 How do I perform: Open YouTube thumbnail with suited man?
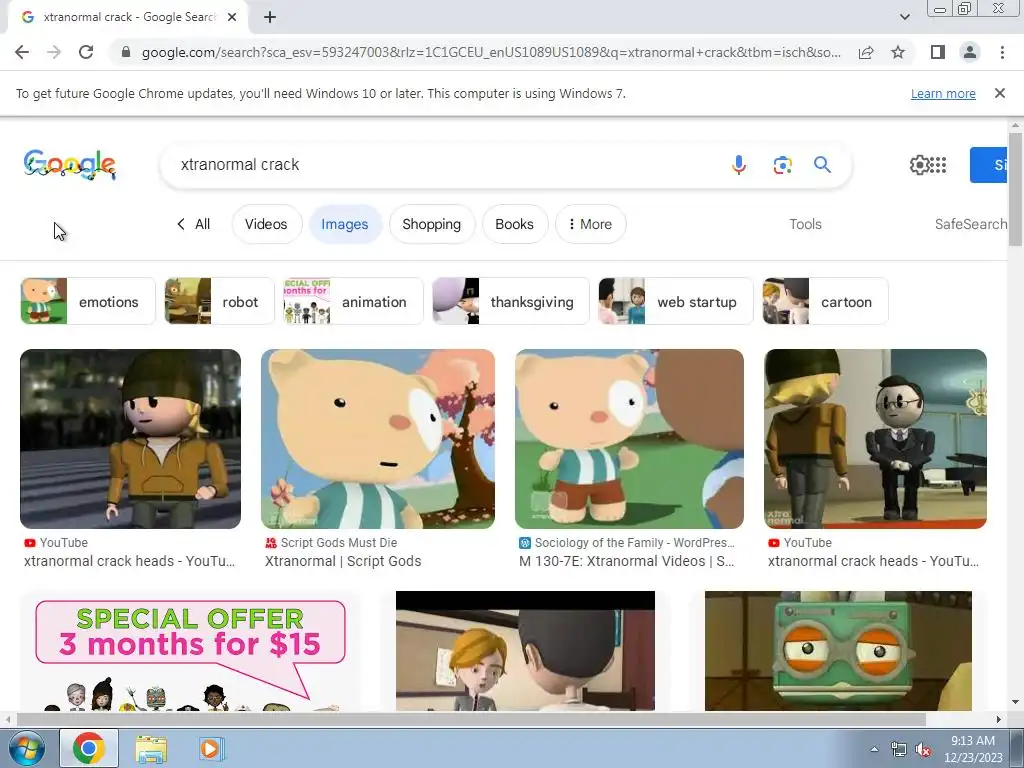pos(875,439)
